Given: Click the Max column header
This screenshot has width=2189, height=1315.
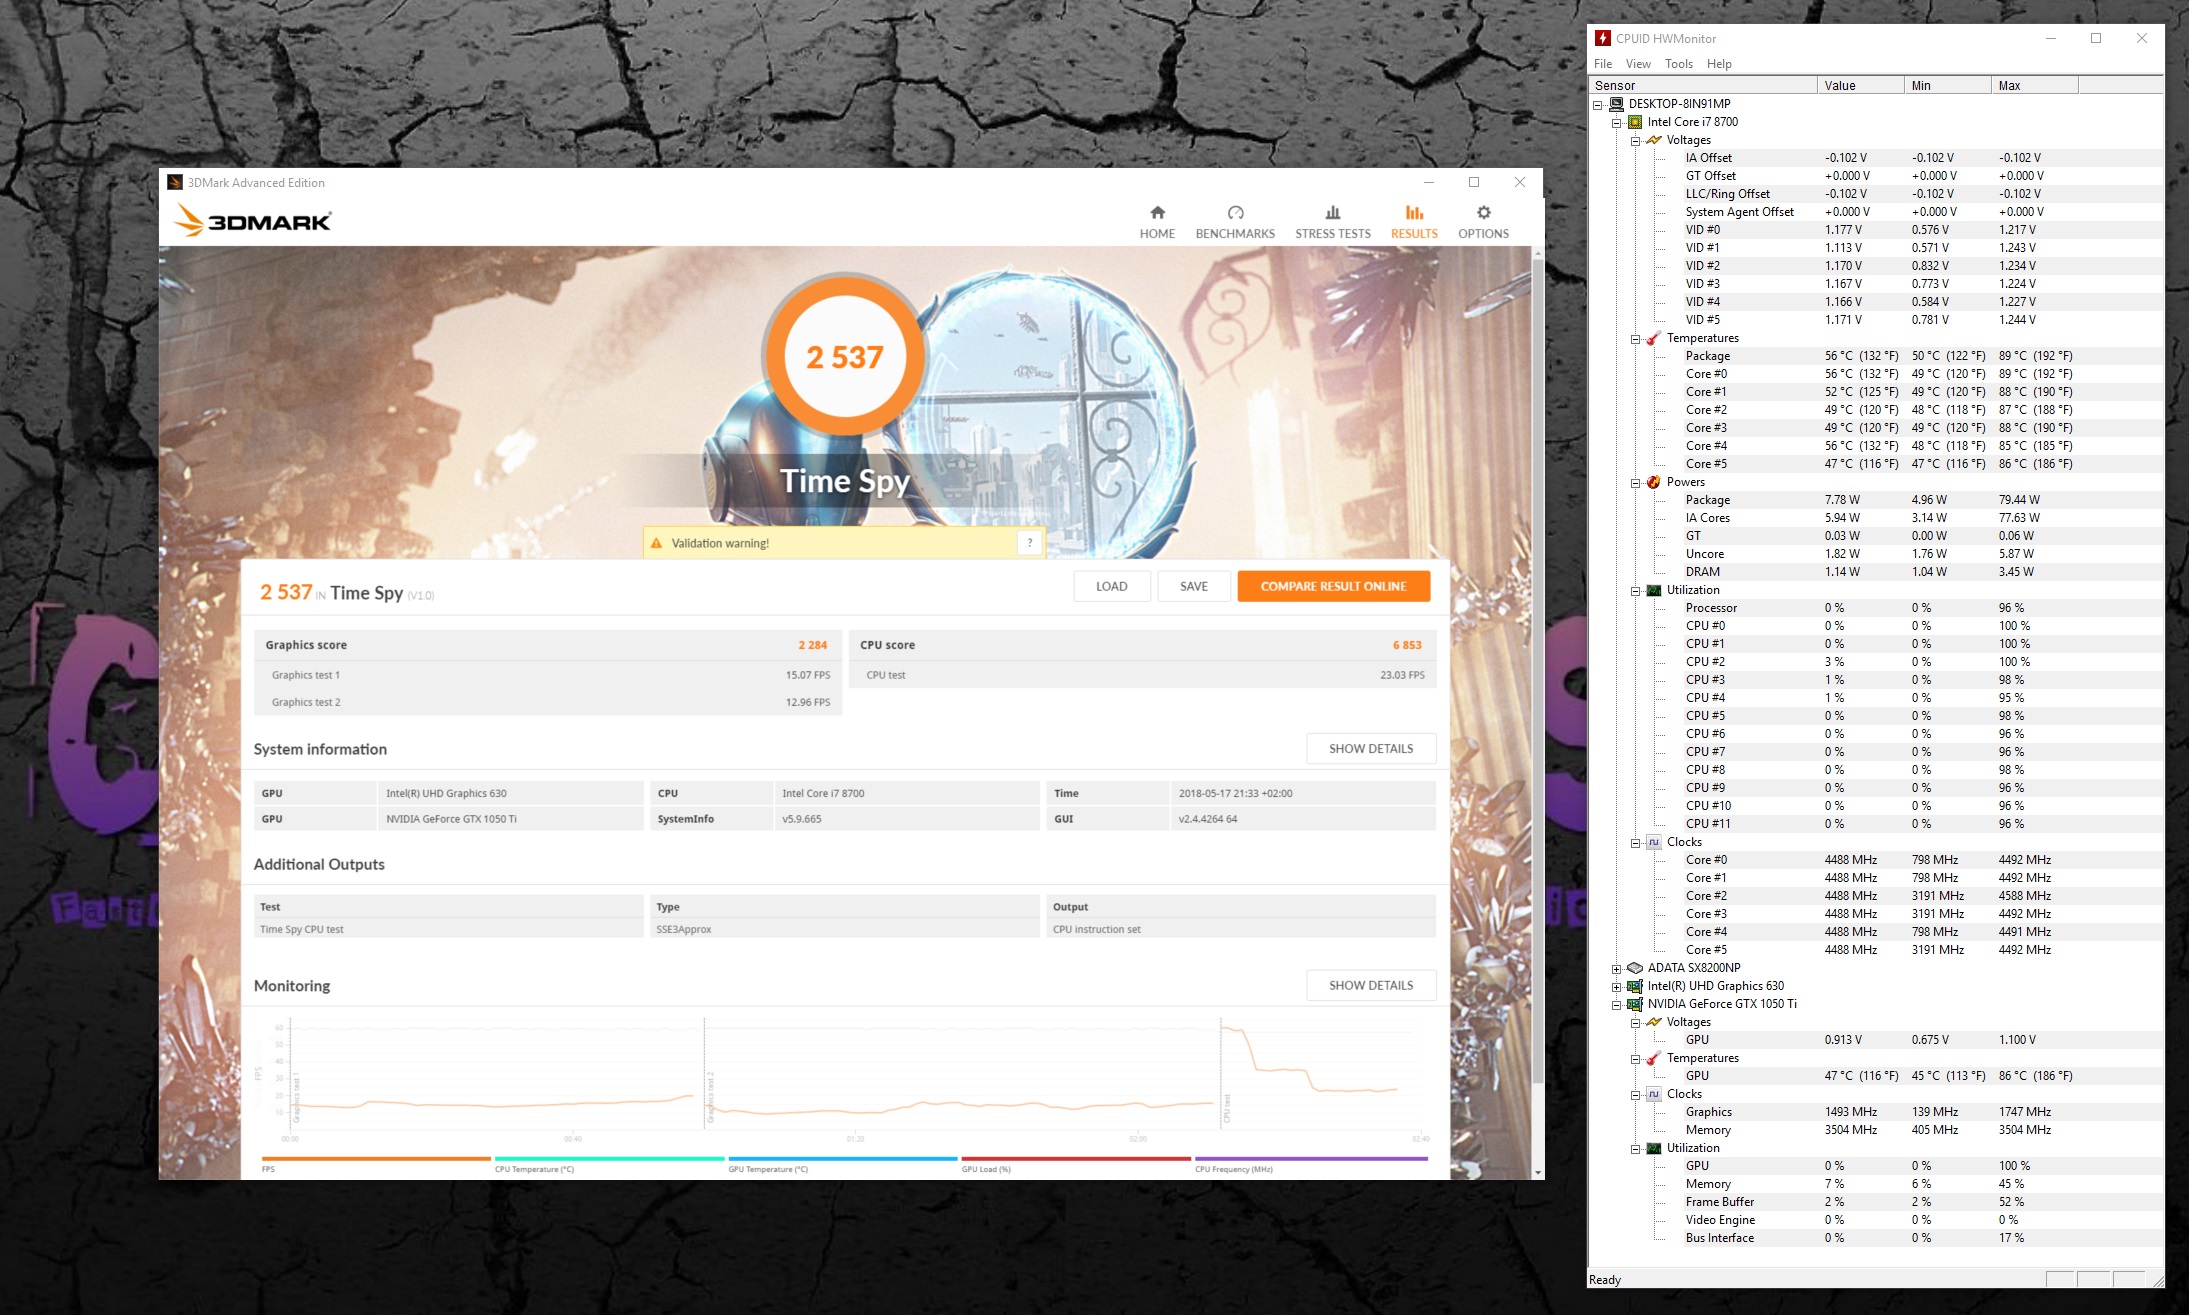Looking at the screenshot, I should tap(2034, 86).
